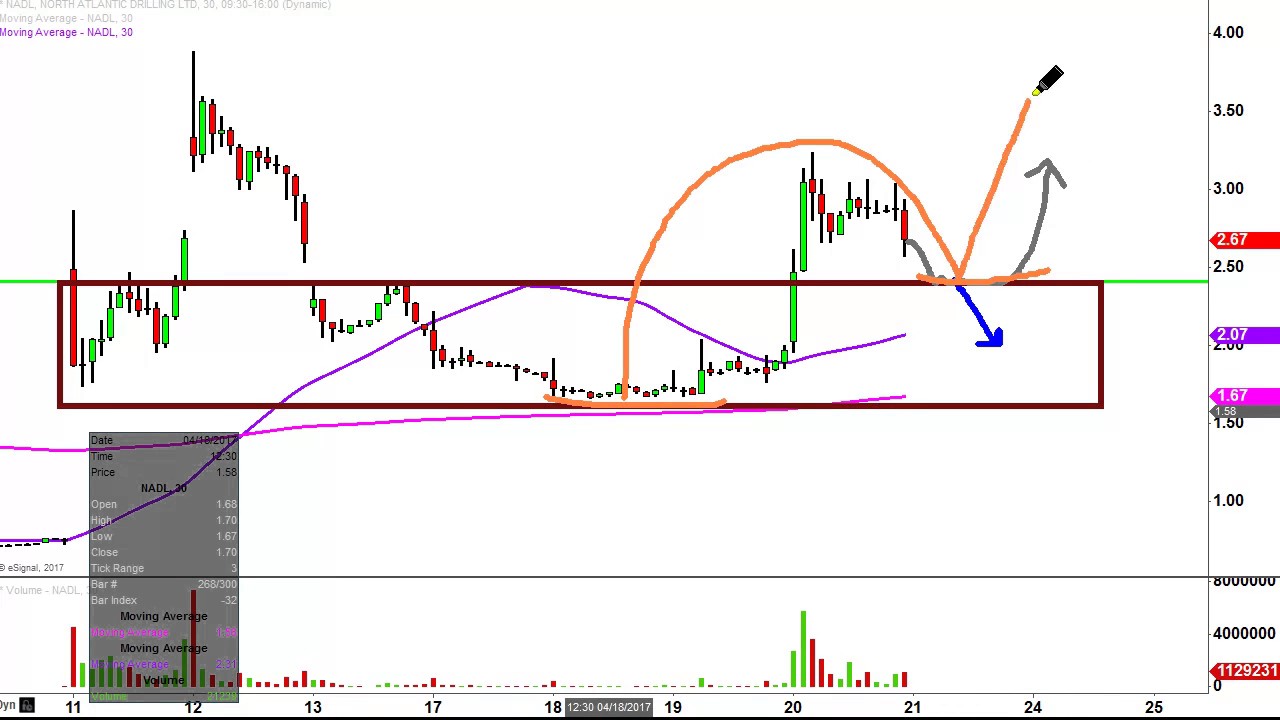
Task: Click date 25 on the time axis
Action: 1153,707
